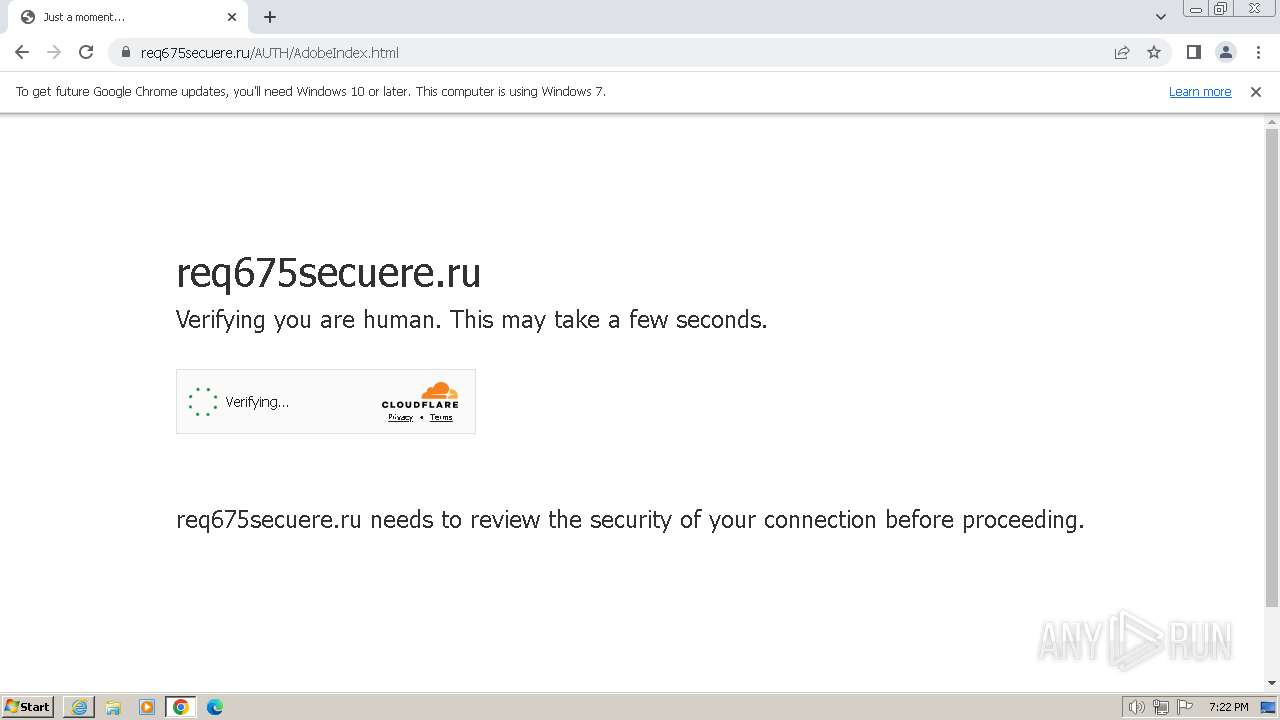Bookmark this page with the star icon

[1154, 53]
